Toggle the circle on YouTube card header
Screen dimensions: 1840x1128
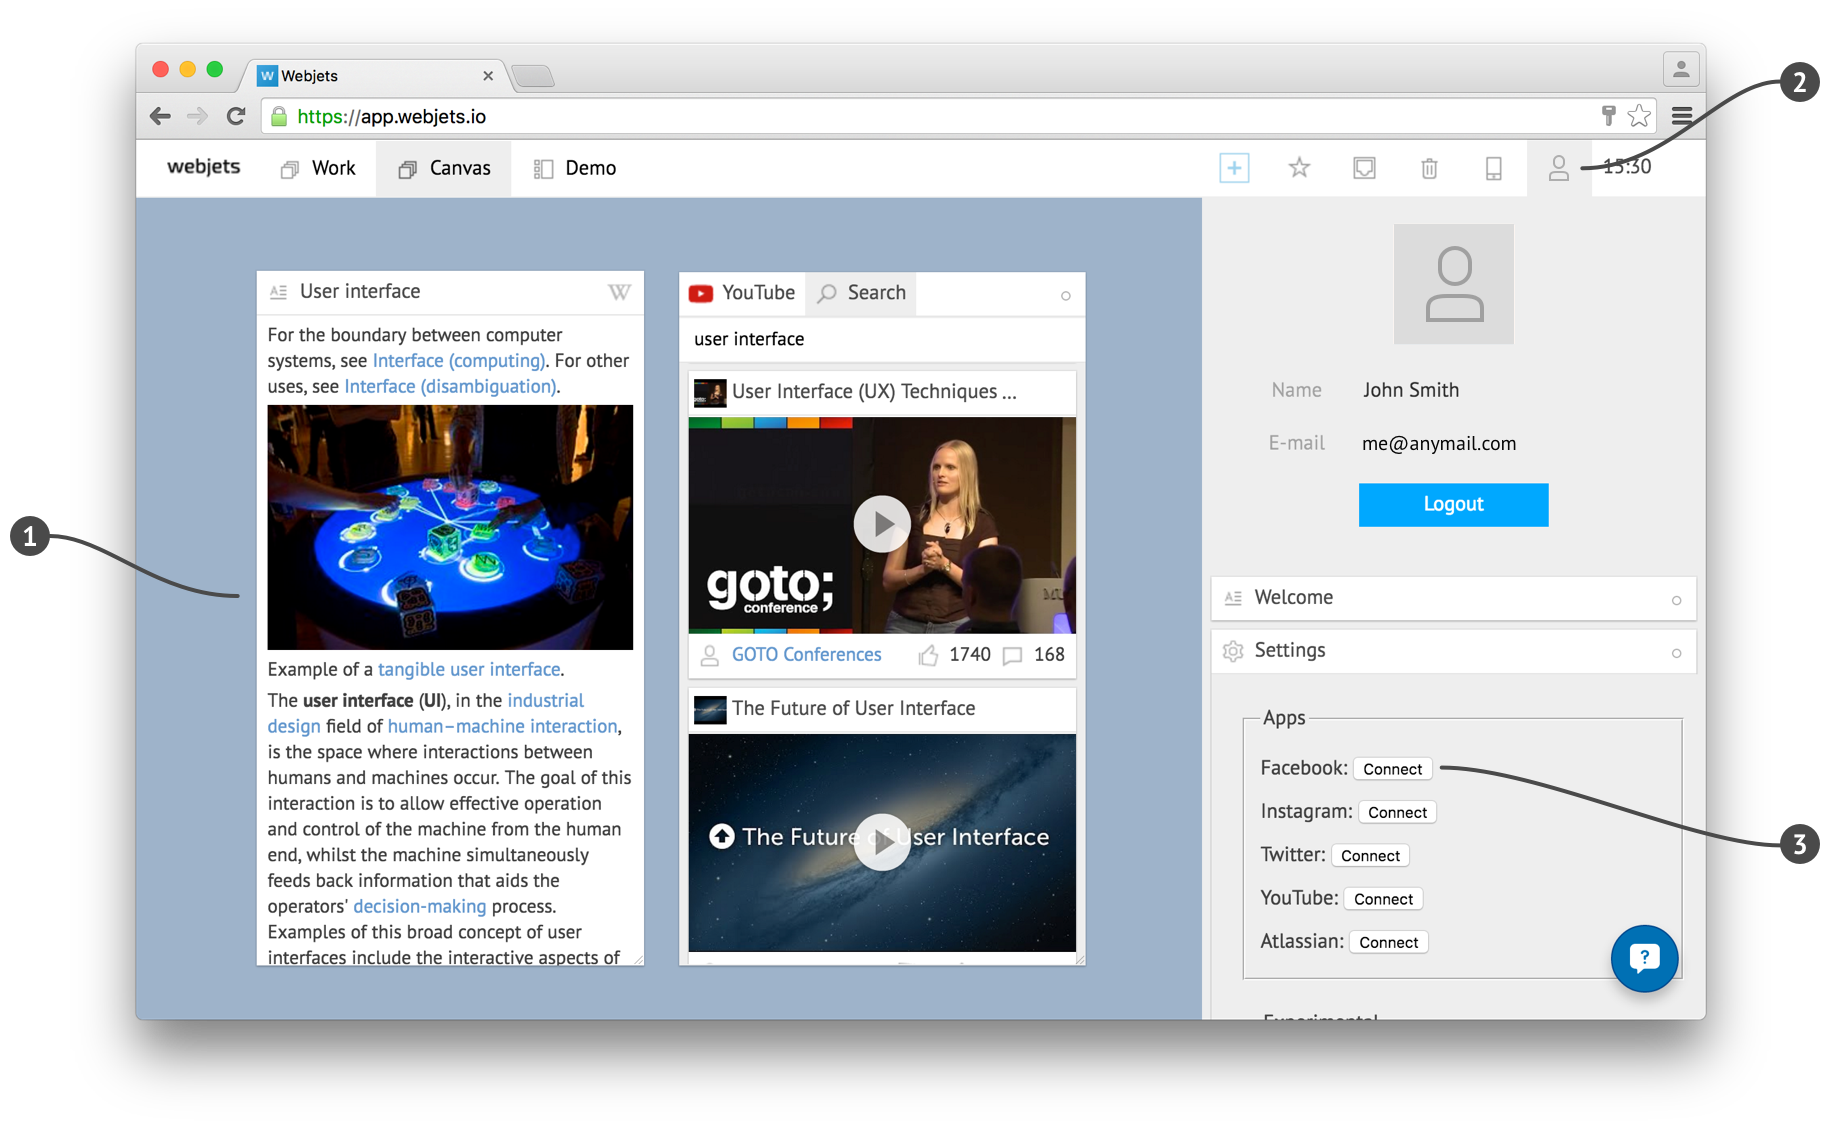(1066, 295)
